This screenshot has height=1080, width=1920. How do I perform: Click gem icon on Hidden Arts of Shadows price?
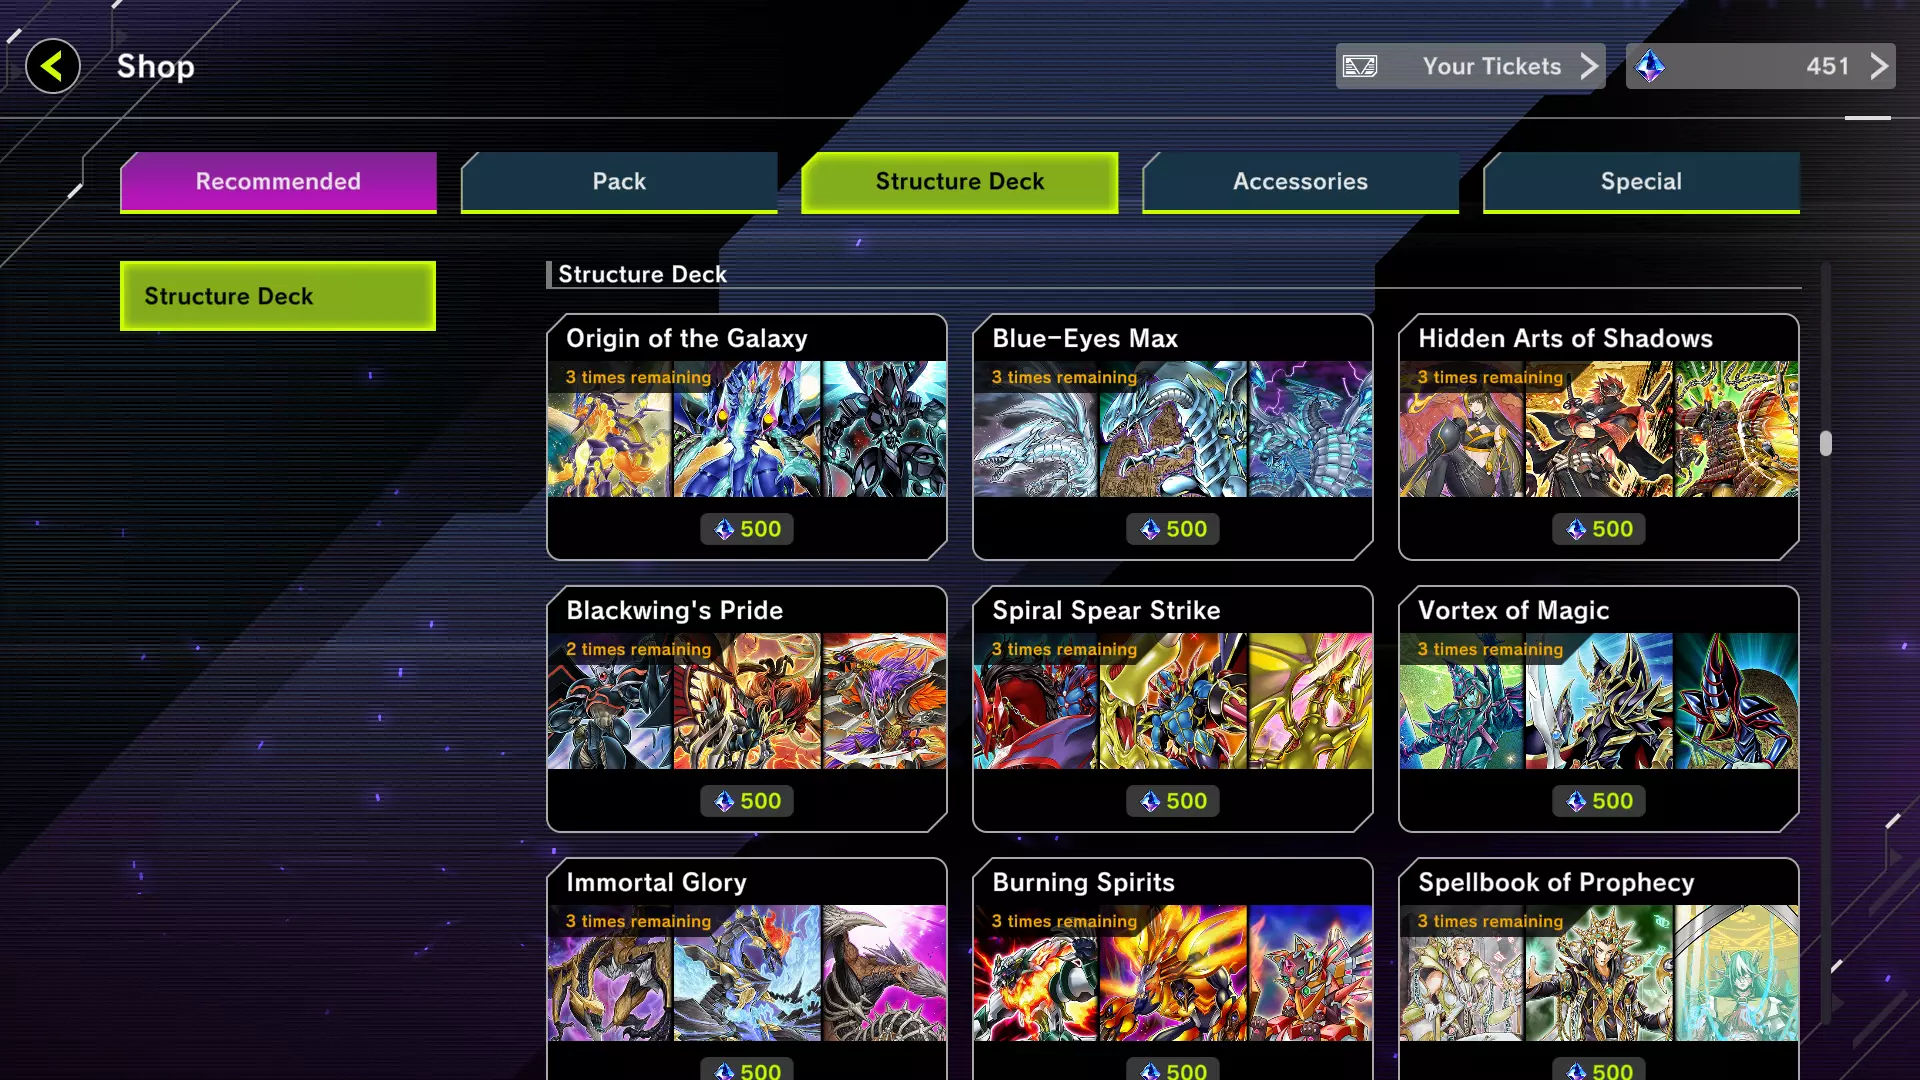pos(1576,530)
